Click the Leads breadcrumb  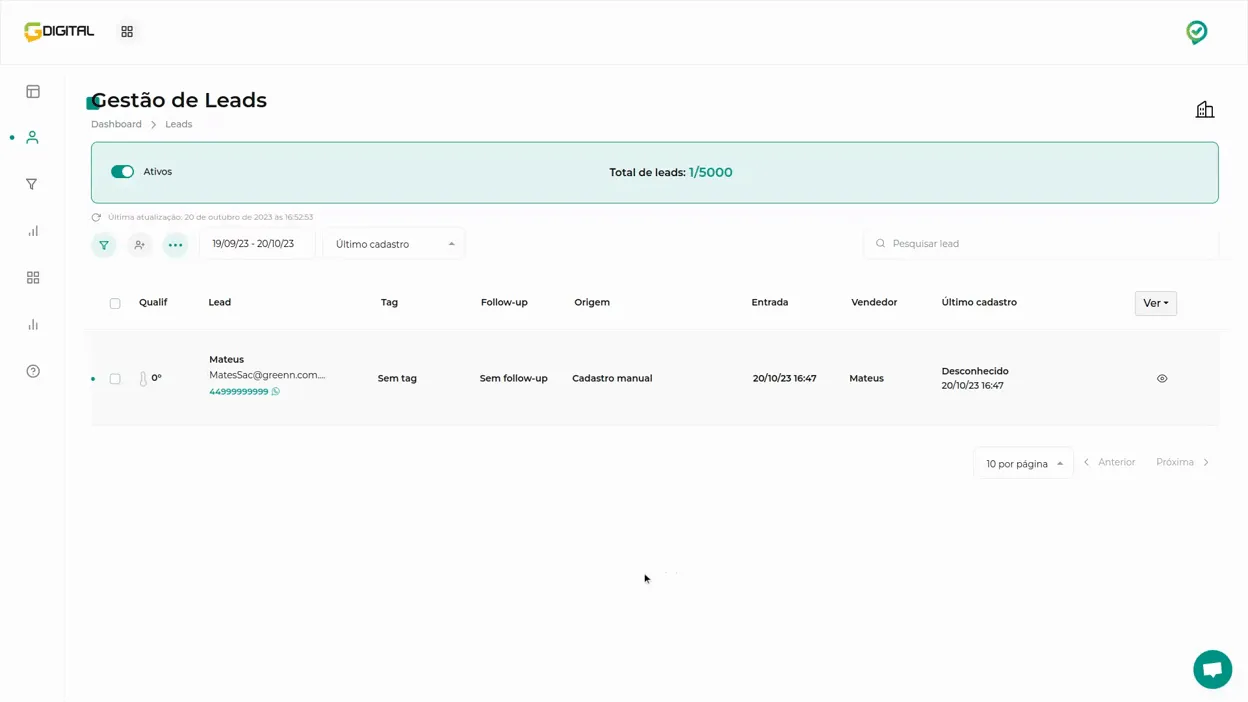[178, 124]
